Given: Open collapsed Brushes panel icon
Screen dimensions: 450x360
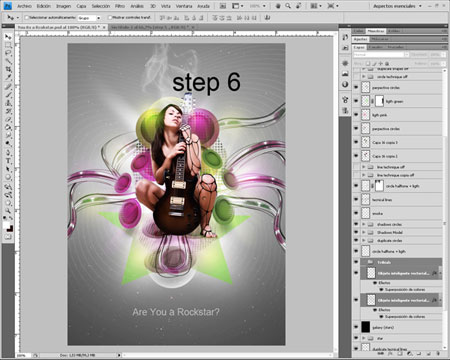Looking at the screenshot, I should 345,99.
